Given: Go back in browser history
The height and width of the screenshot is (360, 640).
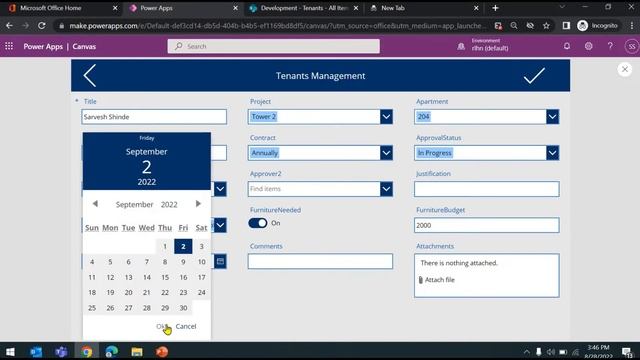Looking at the screenshot, I should tap(9, 25).
